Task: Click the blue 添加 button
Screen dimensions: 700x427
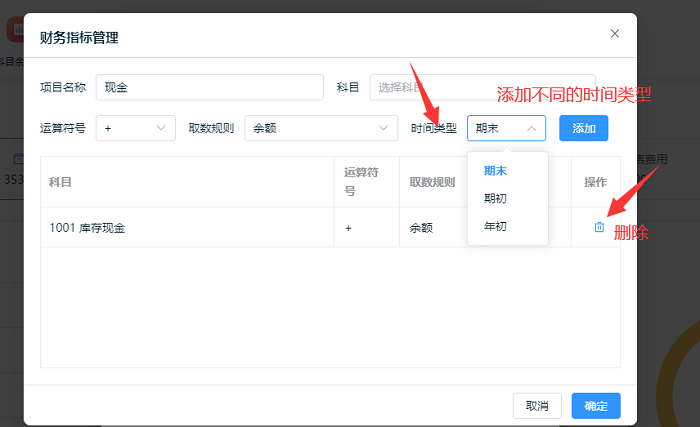Action: [583, 128]
